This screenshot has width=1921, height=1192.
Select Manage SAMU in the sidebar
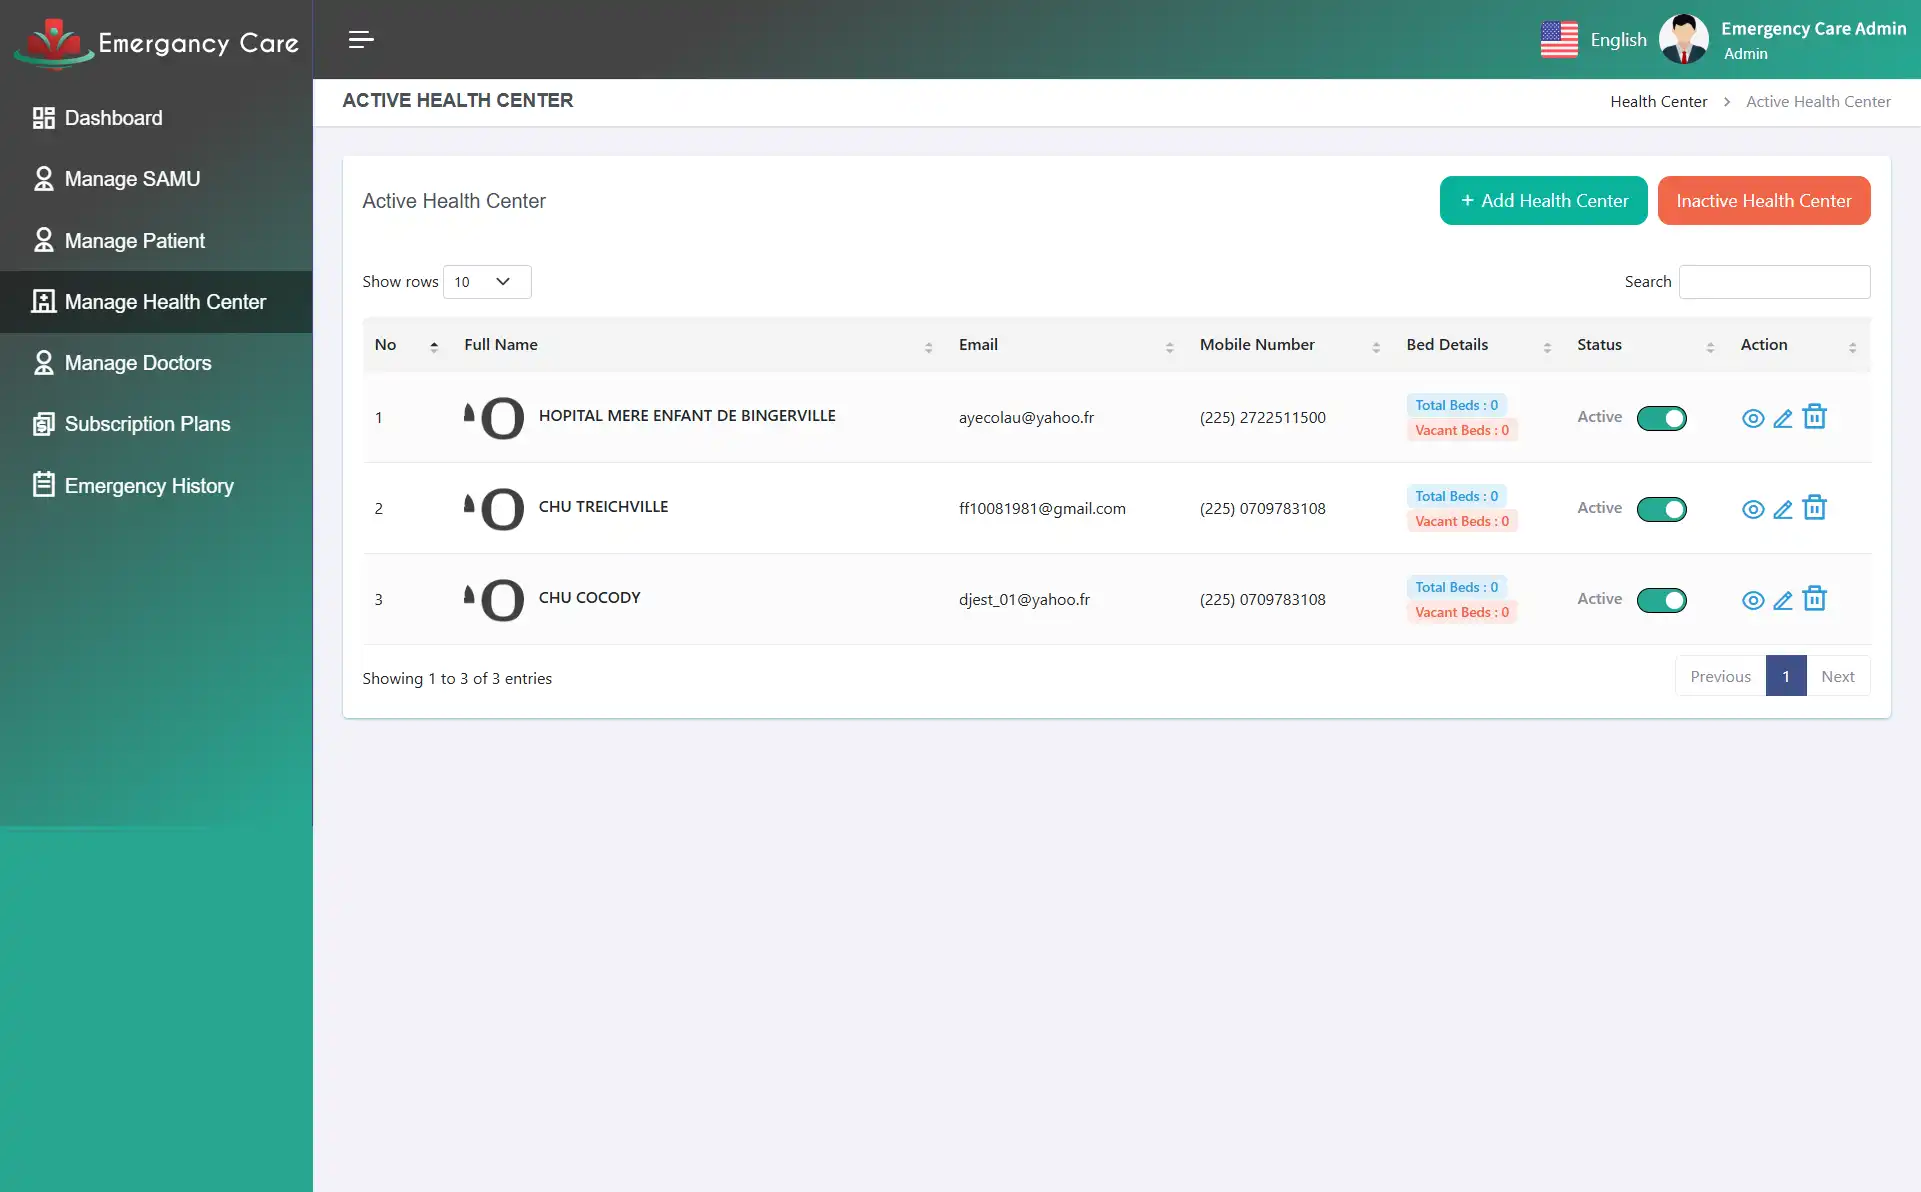click(x=132, y=178)
